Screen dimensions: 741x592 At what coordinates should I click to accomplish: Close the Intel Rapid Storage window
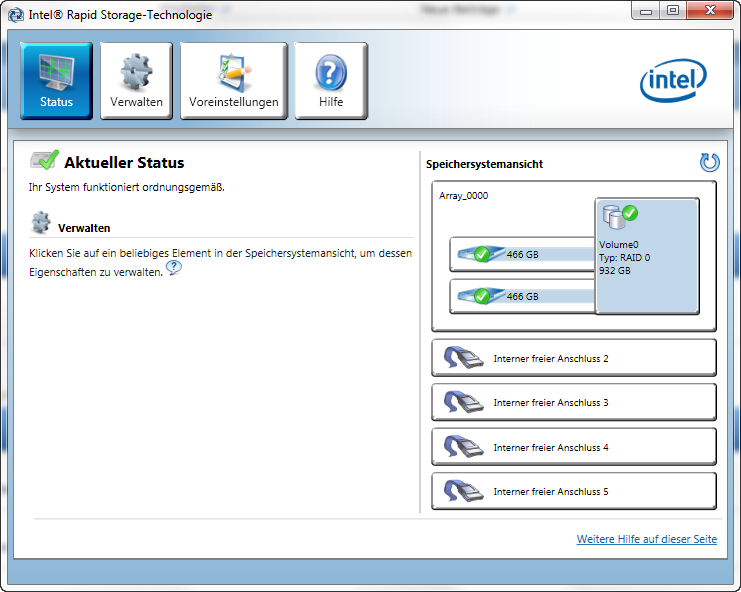[x=710, y=11]
